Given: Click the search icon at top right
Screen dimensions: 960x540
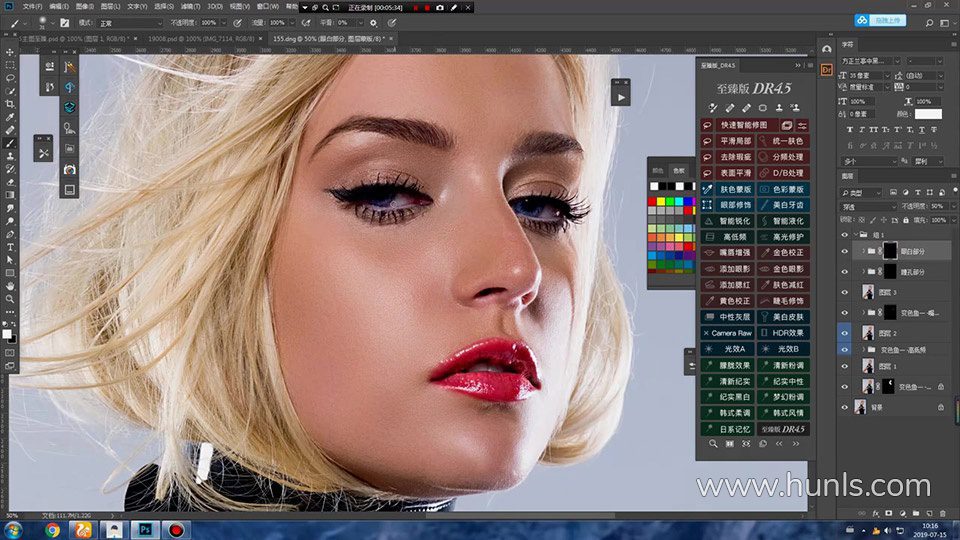Looking at the screenshot, I should click(929, 23).
